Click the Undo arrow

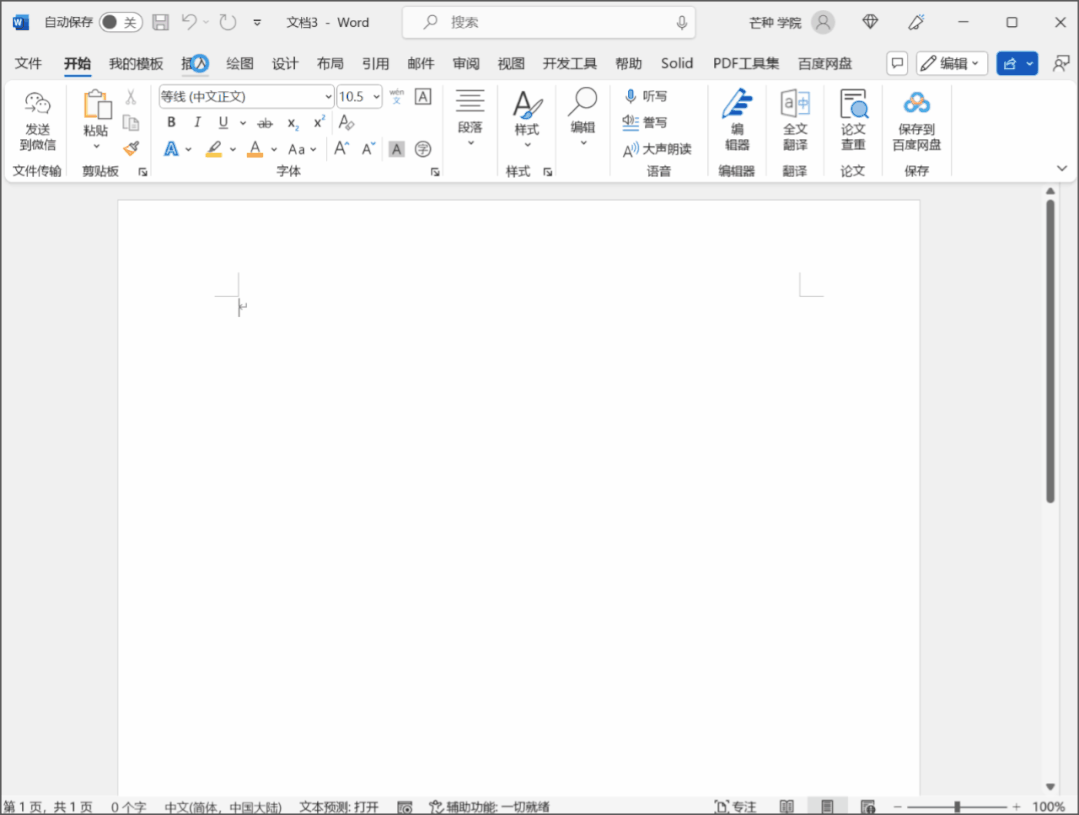tap(189, 22)
